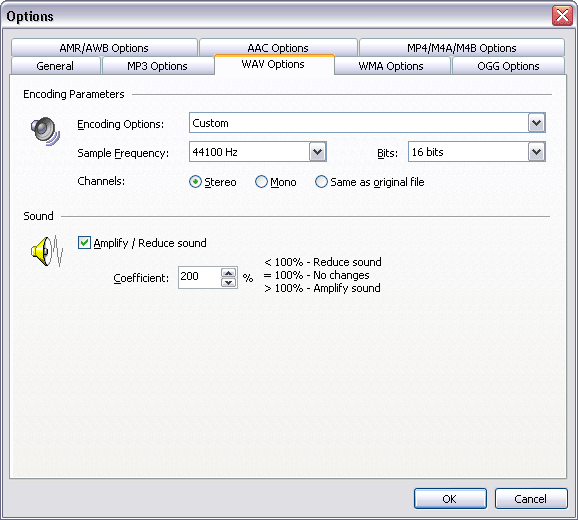Click the Sound section label
Screen dimensions: 578x520
38,216
